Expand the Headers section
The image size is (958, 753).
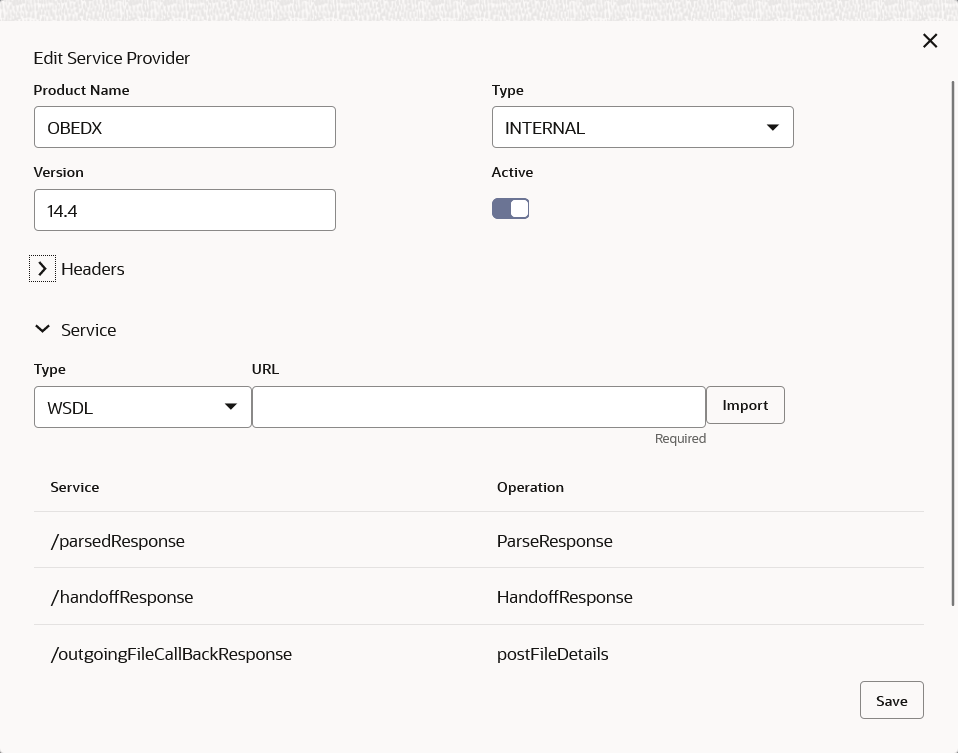coord(42,269)
